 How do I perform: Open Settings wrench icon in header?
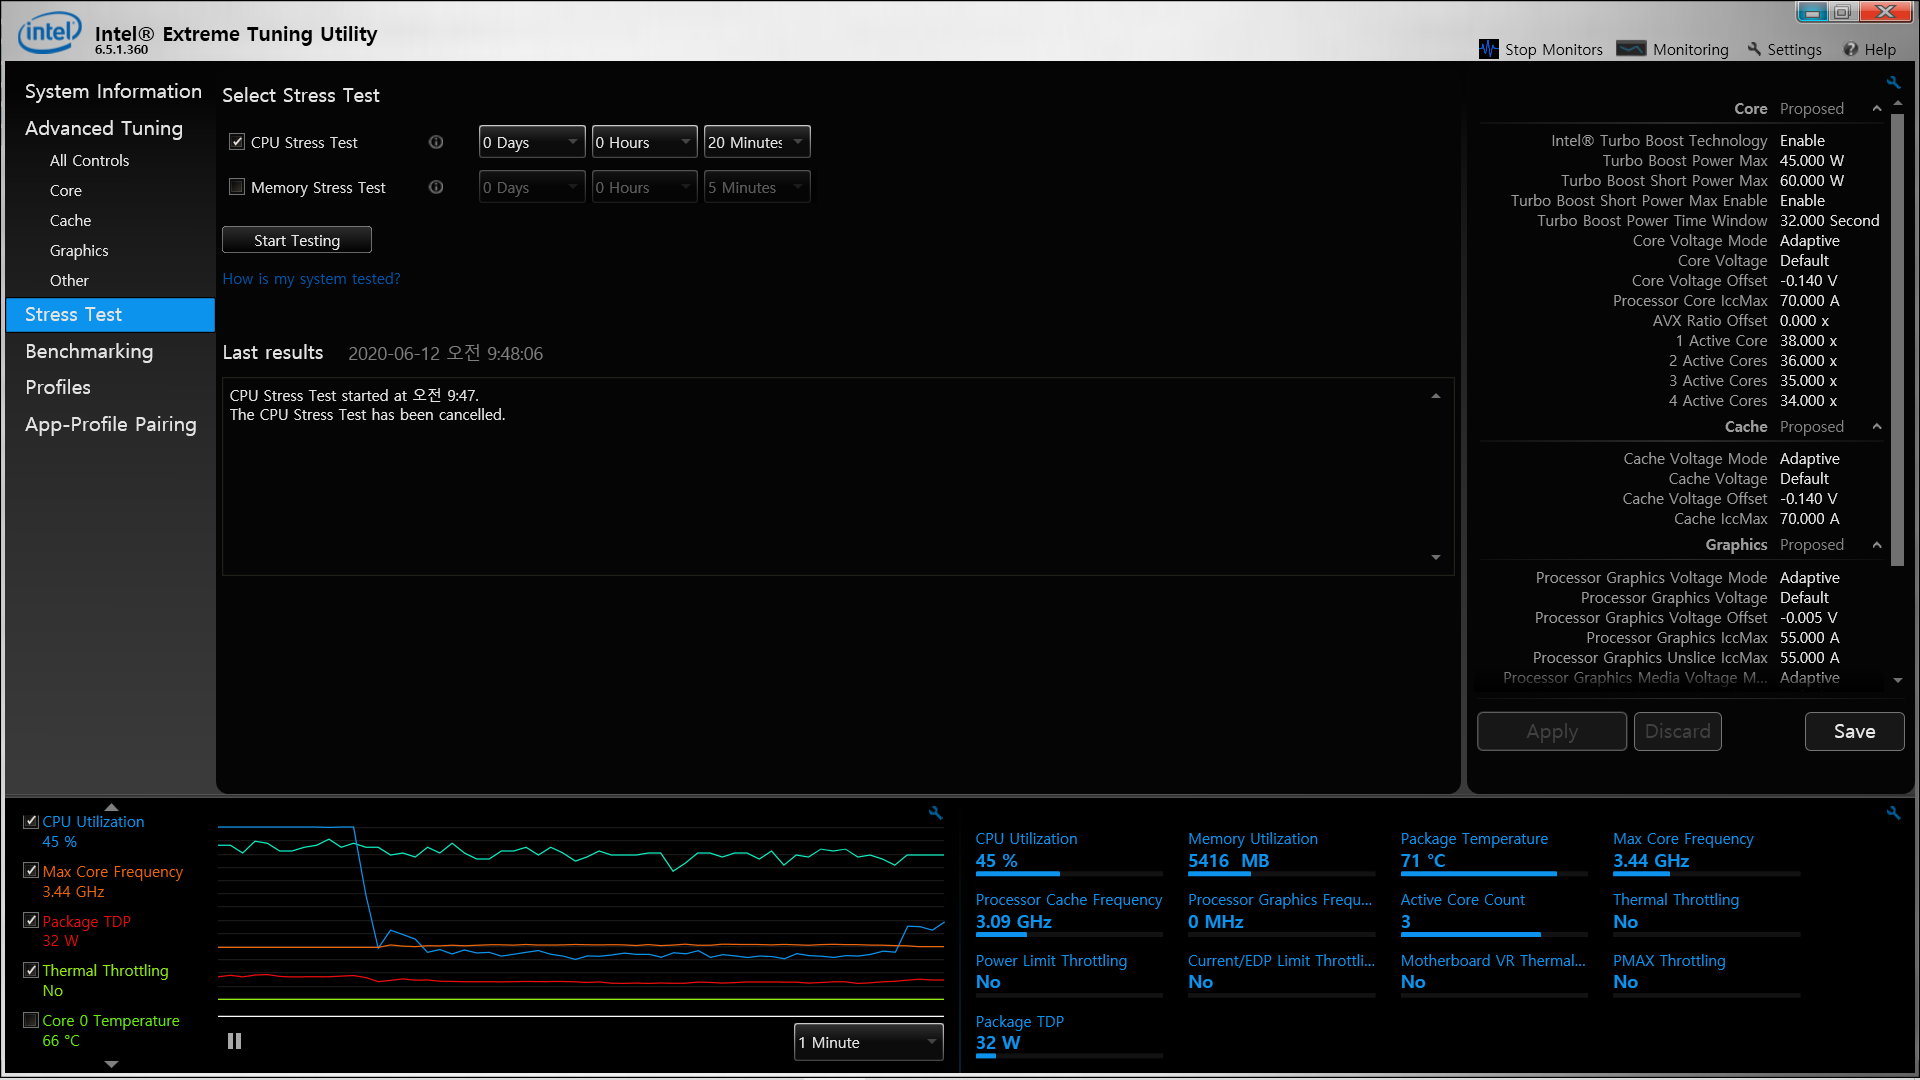[1754, 49]
